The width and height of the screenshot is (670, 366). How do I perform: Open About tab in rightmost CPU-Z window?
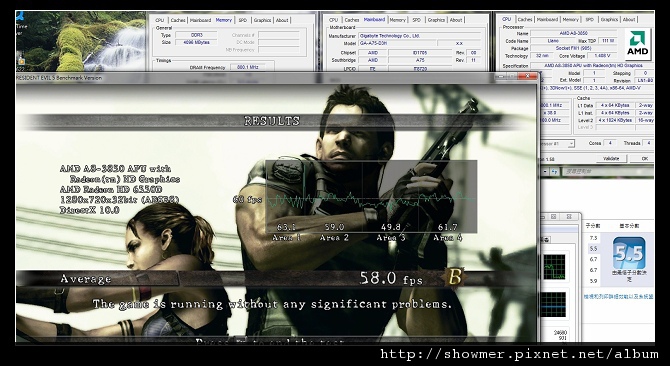pos(629,19)
